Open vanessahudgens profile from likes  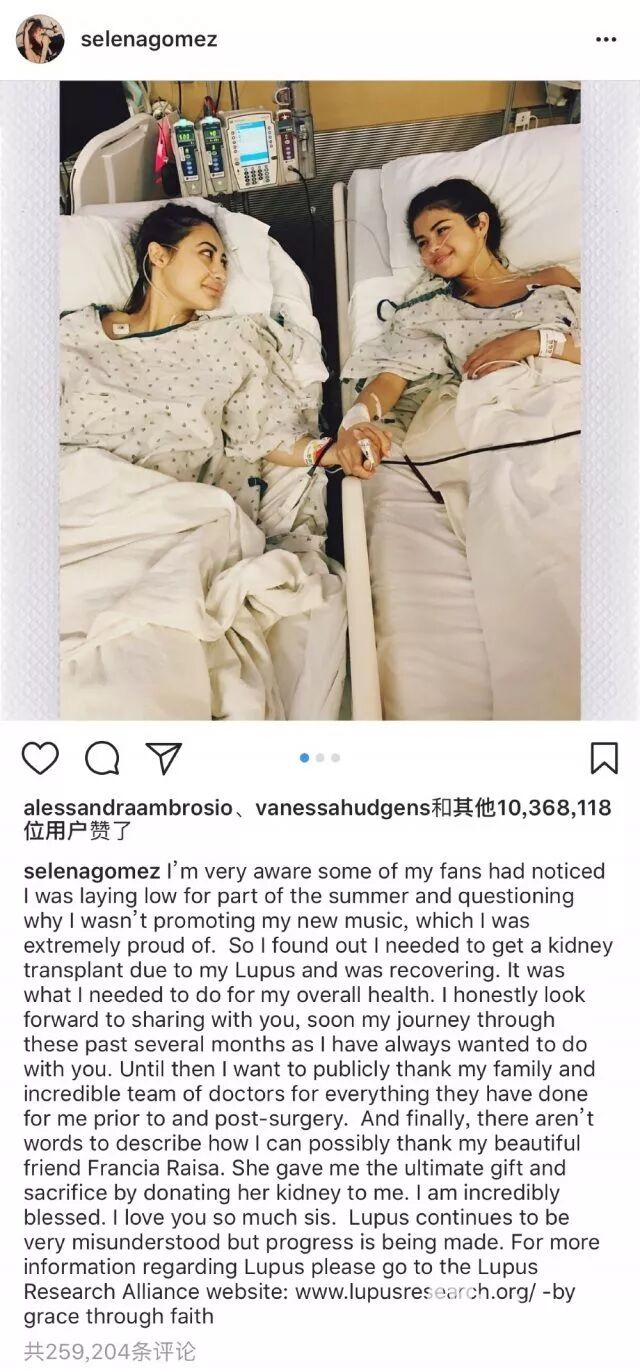343,807
